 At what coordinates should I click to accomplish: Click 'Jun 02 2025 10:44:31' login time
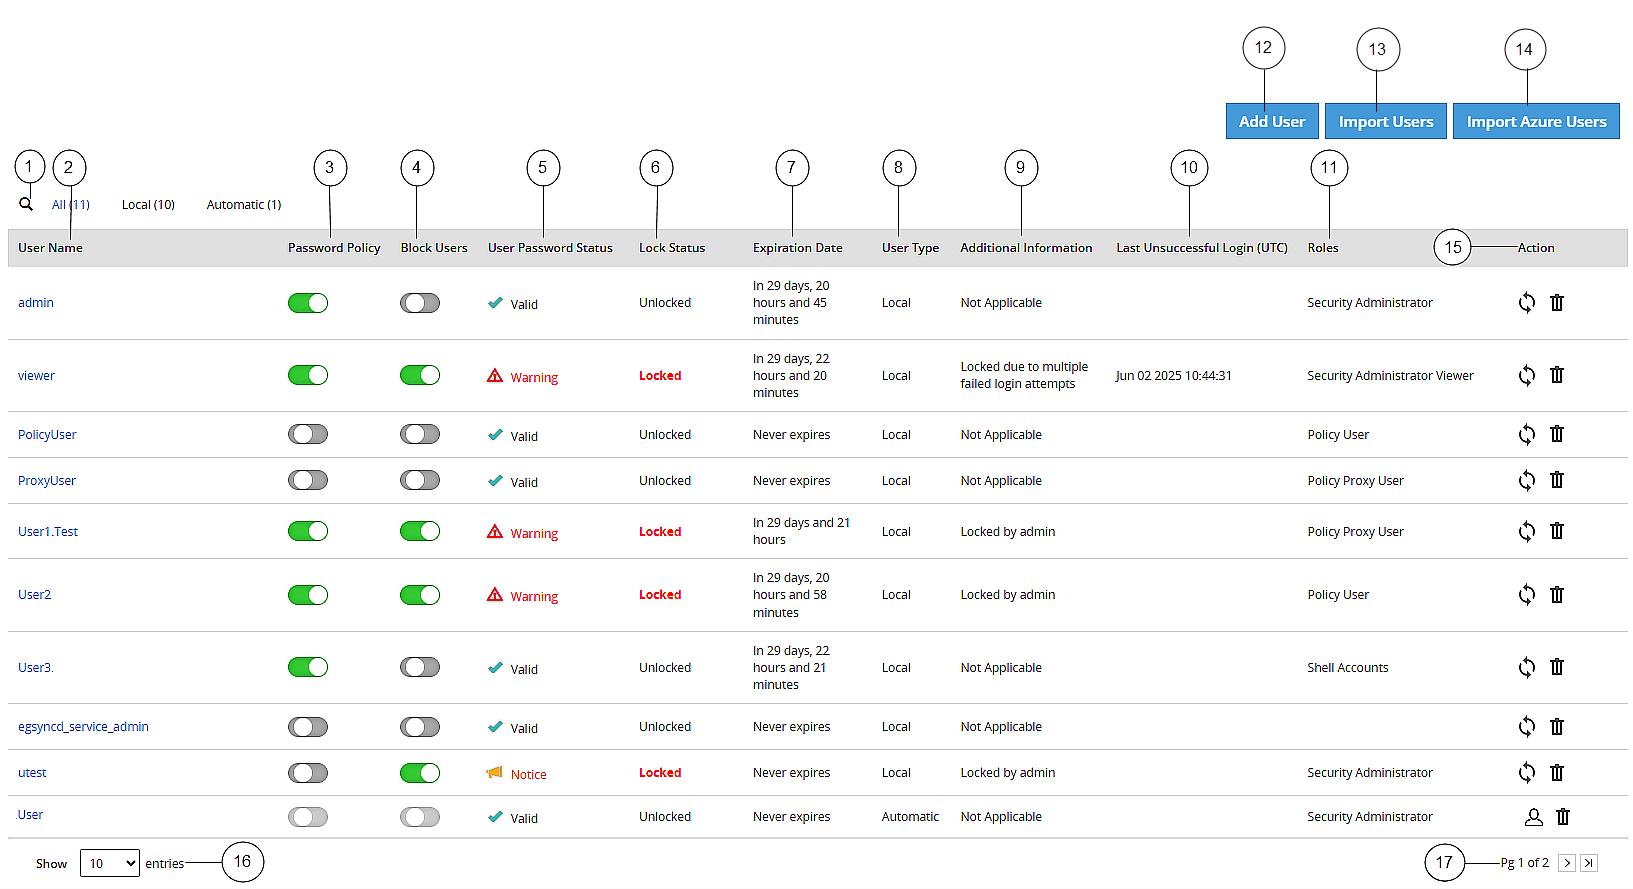[x=1174, y=375]
